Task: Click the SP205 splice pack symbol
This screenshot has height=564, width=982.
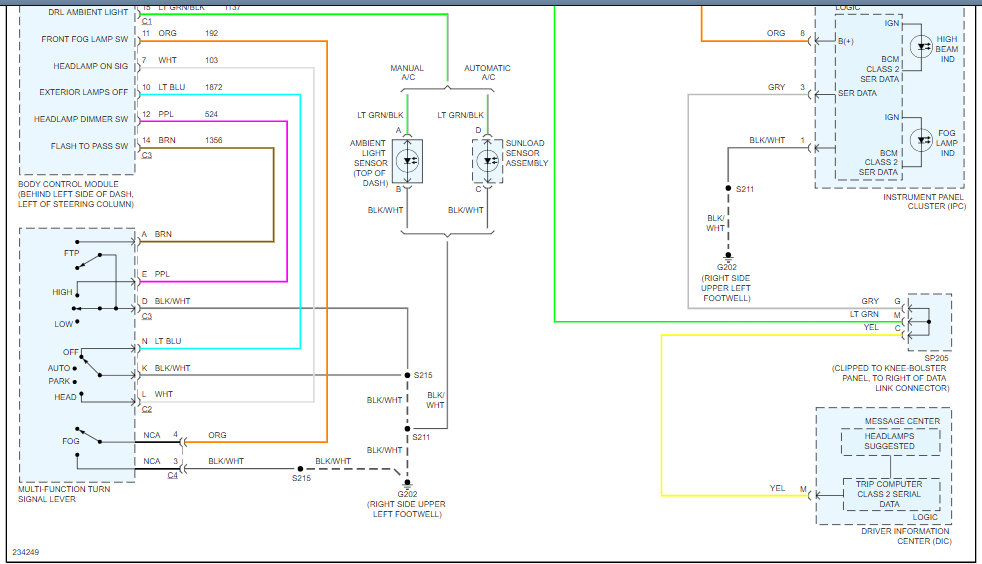Action: [x=929, y=322]
